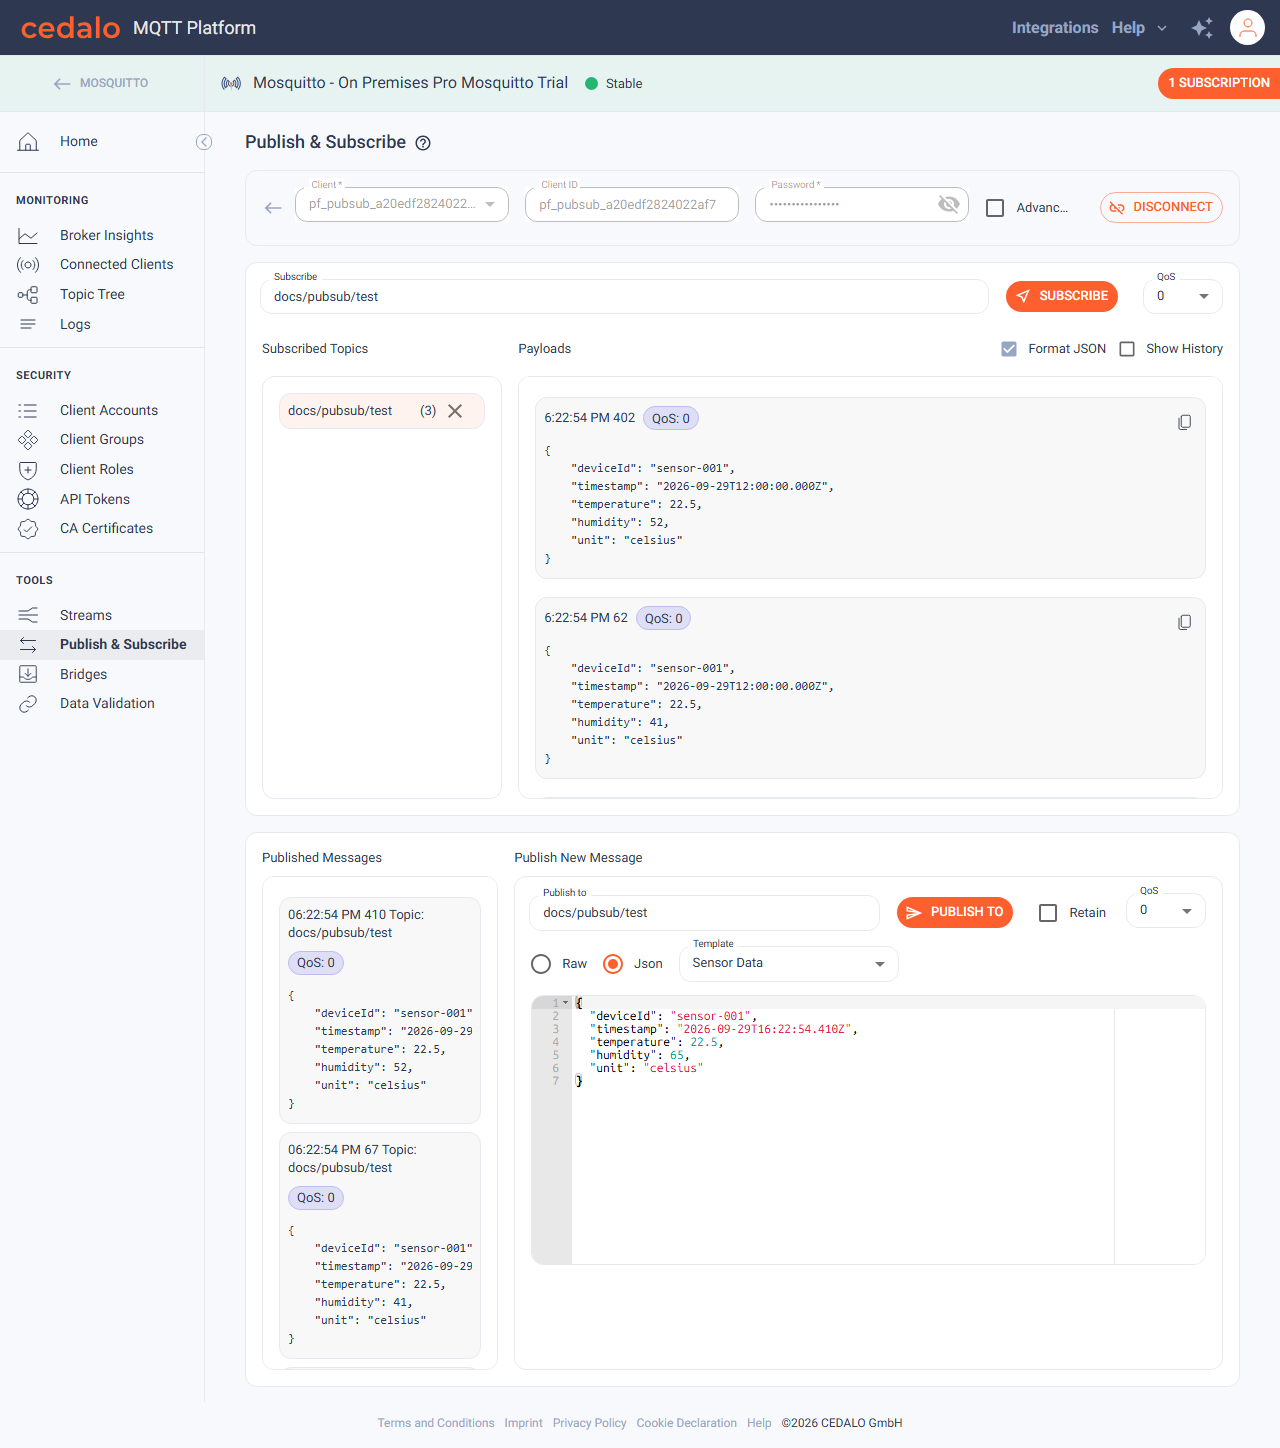Select Publish & Subscribe sidebar item
The width and height of the screenshot is (1280, 1448).
tap(102, 645)
